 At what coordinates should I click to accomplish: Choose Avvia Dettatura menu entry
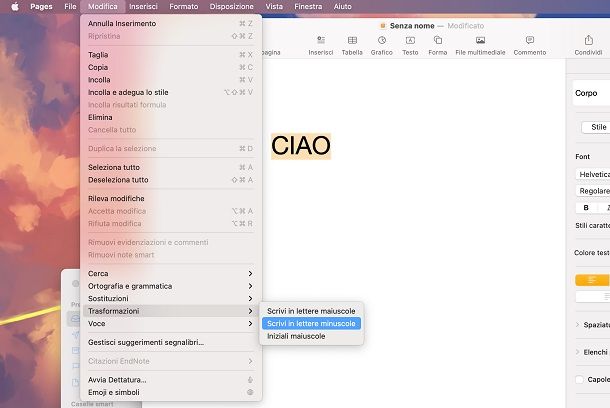[170, 380]
